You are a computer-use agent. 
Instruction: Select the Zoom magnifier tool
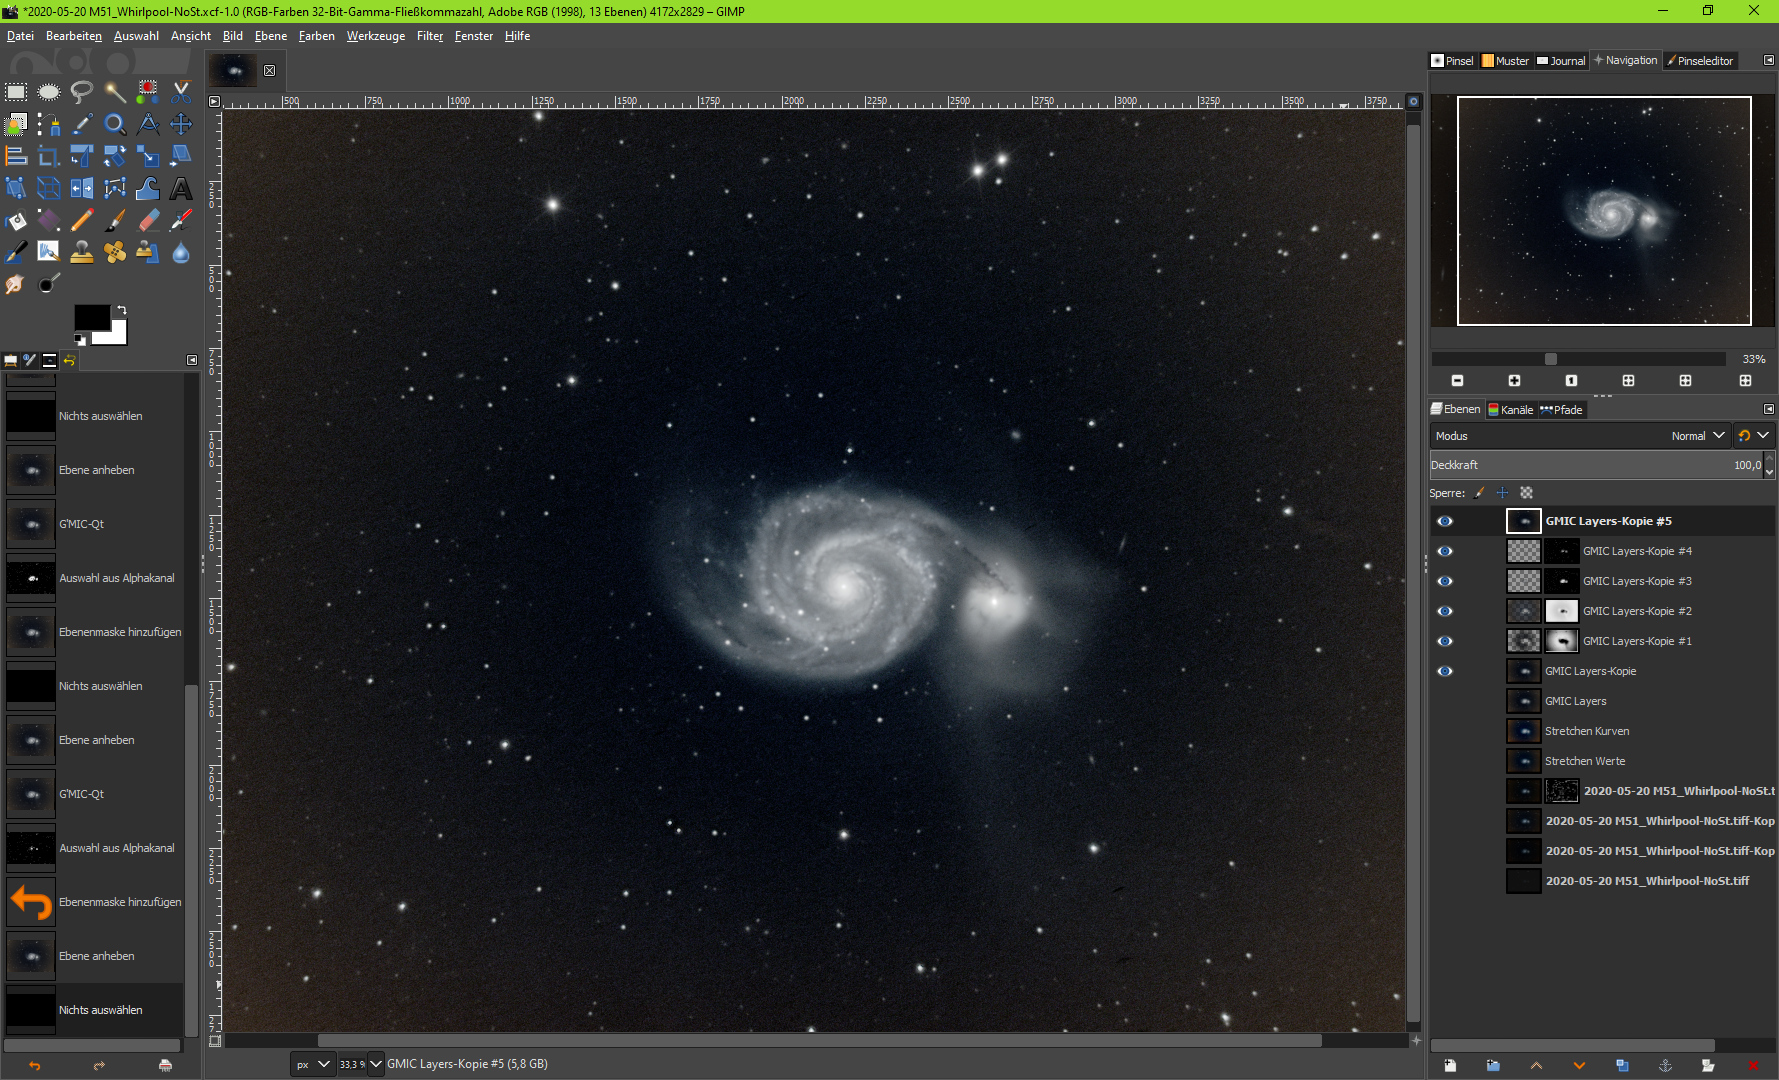pyautogui.click(x=115, y=124)
